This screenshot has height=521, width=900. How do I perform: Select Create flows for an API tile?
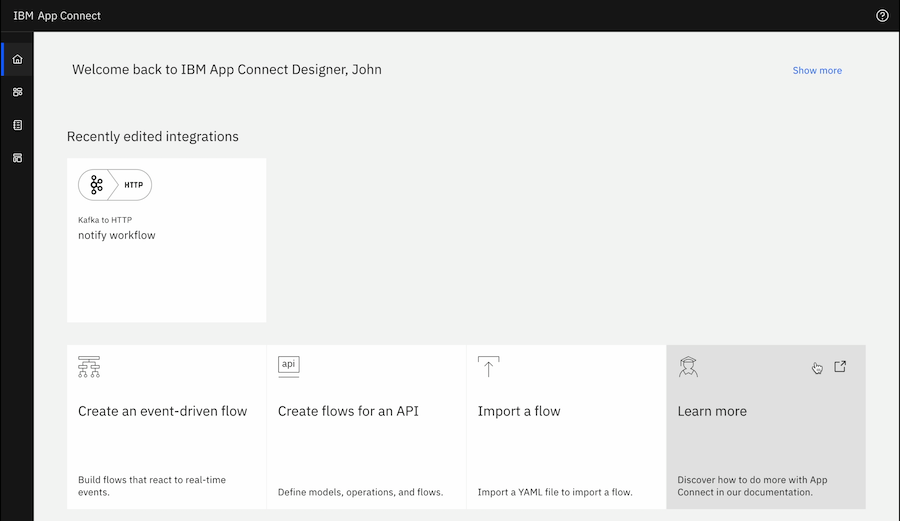pyautogui.click(x=366, y=427)
